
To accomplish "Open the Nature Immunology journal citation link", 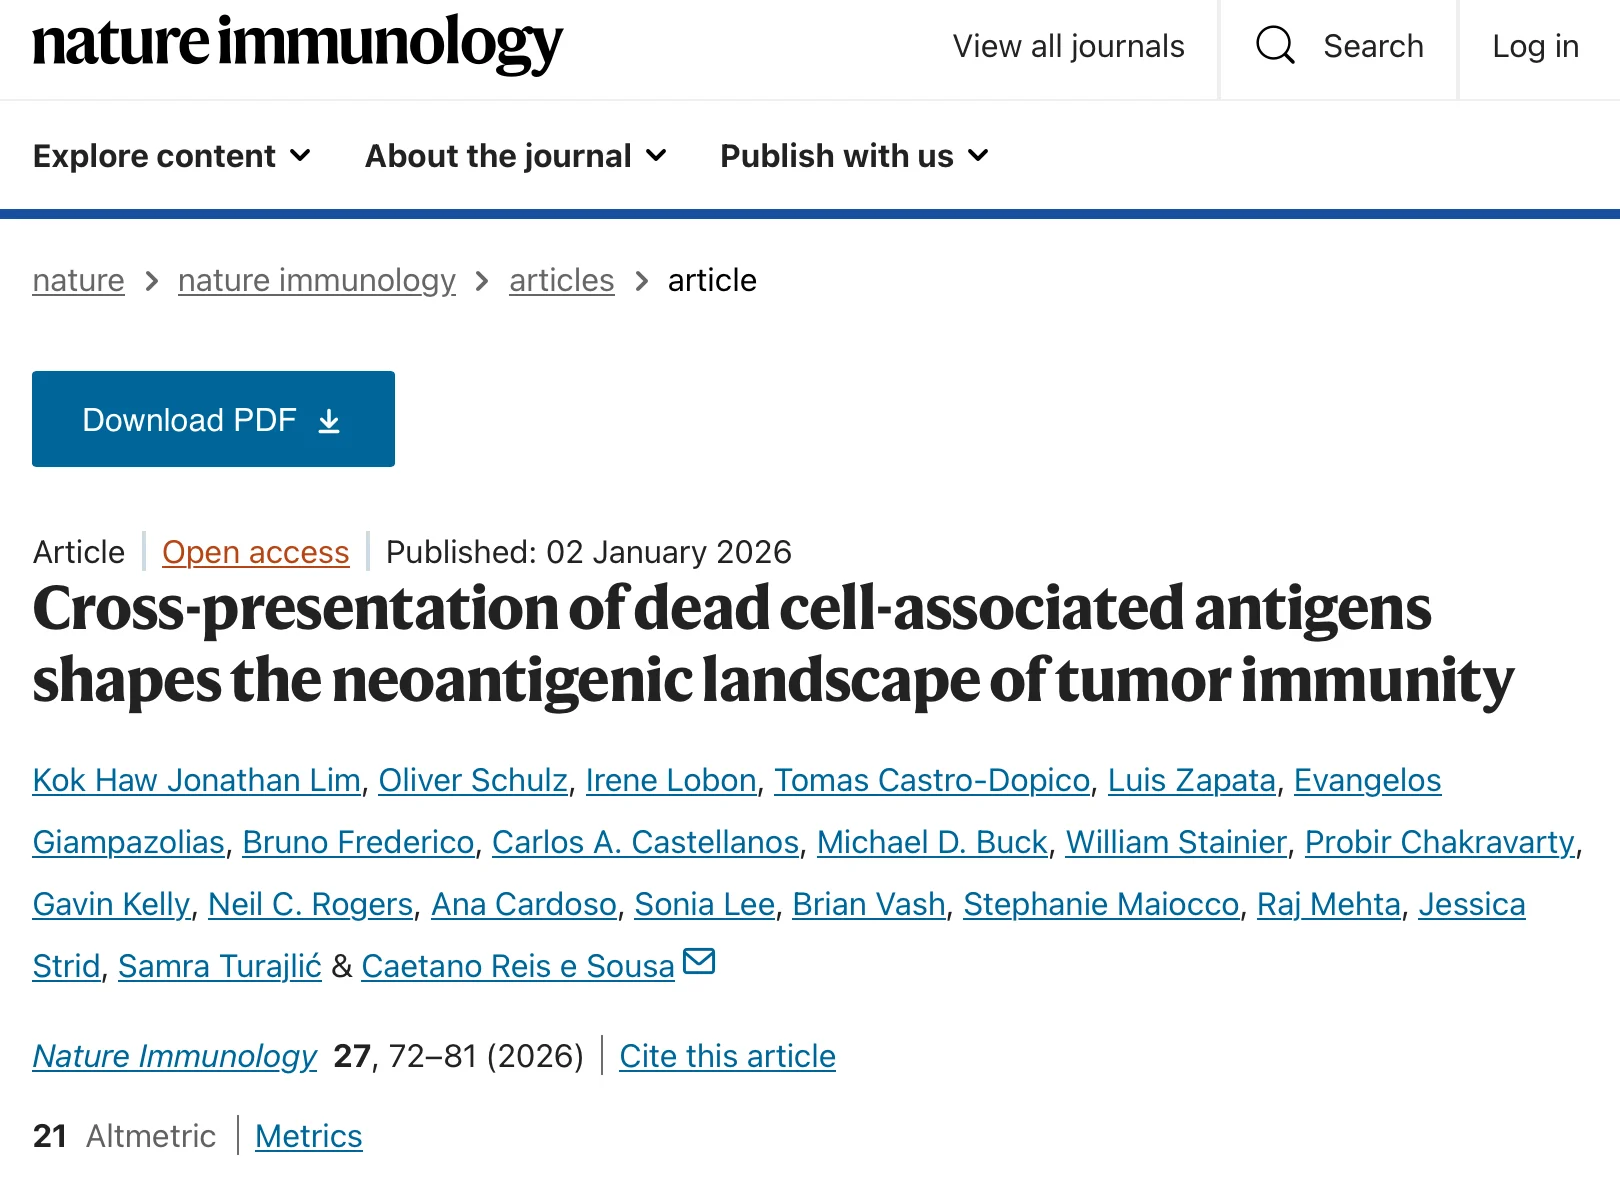I will click(174, 1056).
